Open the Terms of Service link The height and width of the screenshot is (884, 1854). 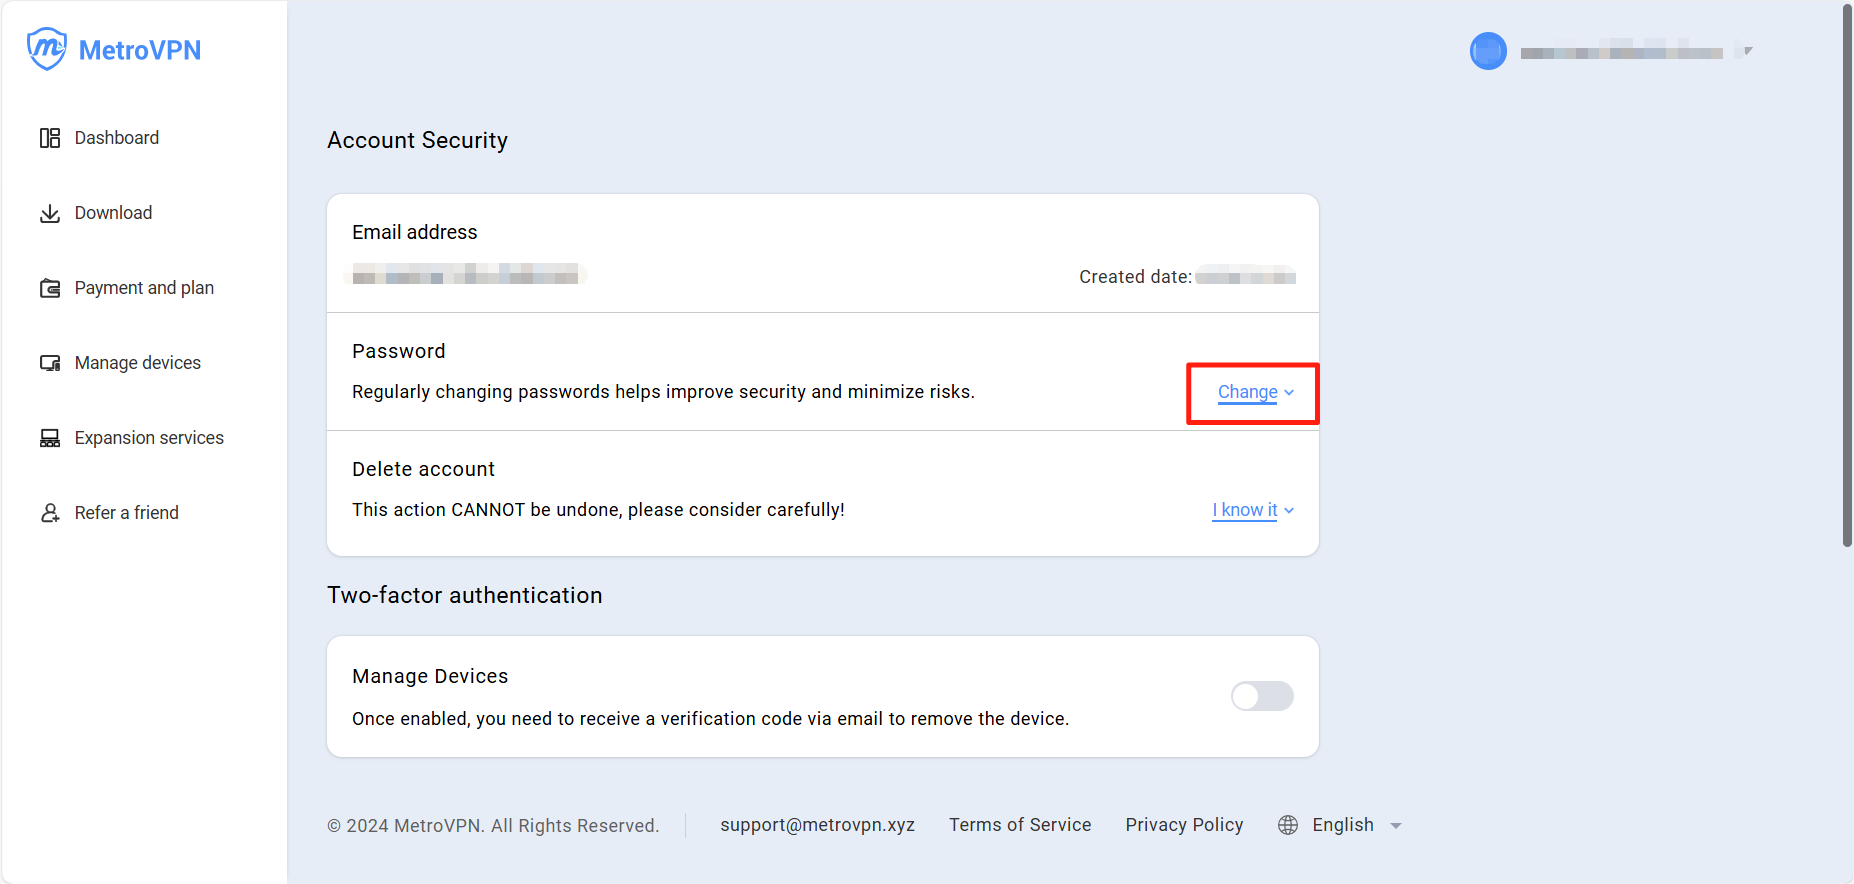pyautogui.click(x=1020, y=825)
